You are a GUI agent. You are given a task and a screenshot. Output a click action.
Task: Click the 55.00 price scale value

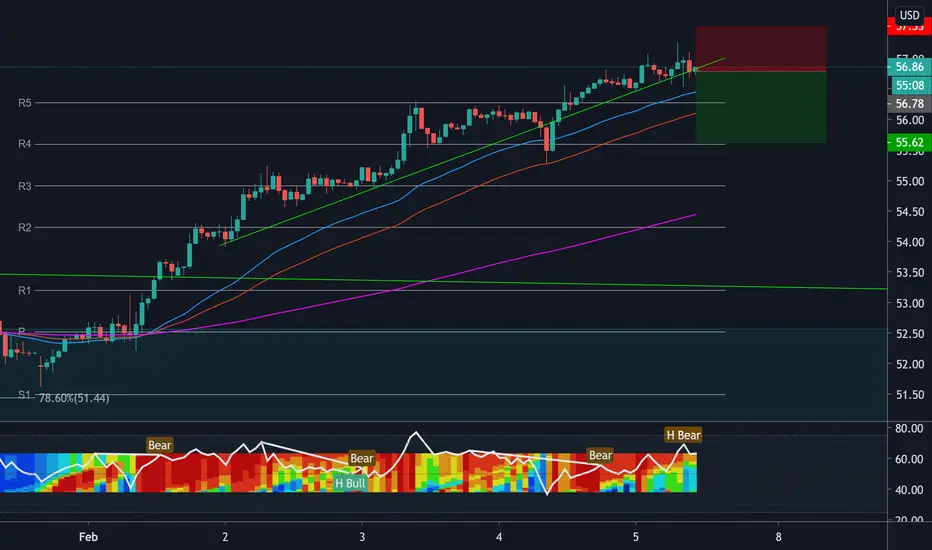(909, 181)
